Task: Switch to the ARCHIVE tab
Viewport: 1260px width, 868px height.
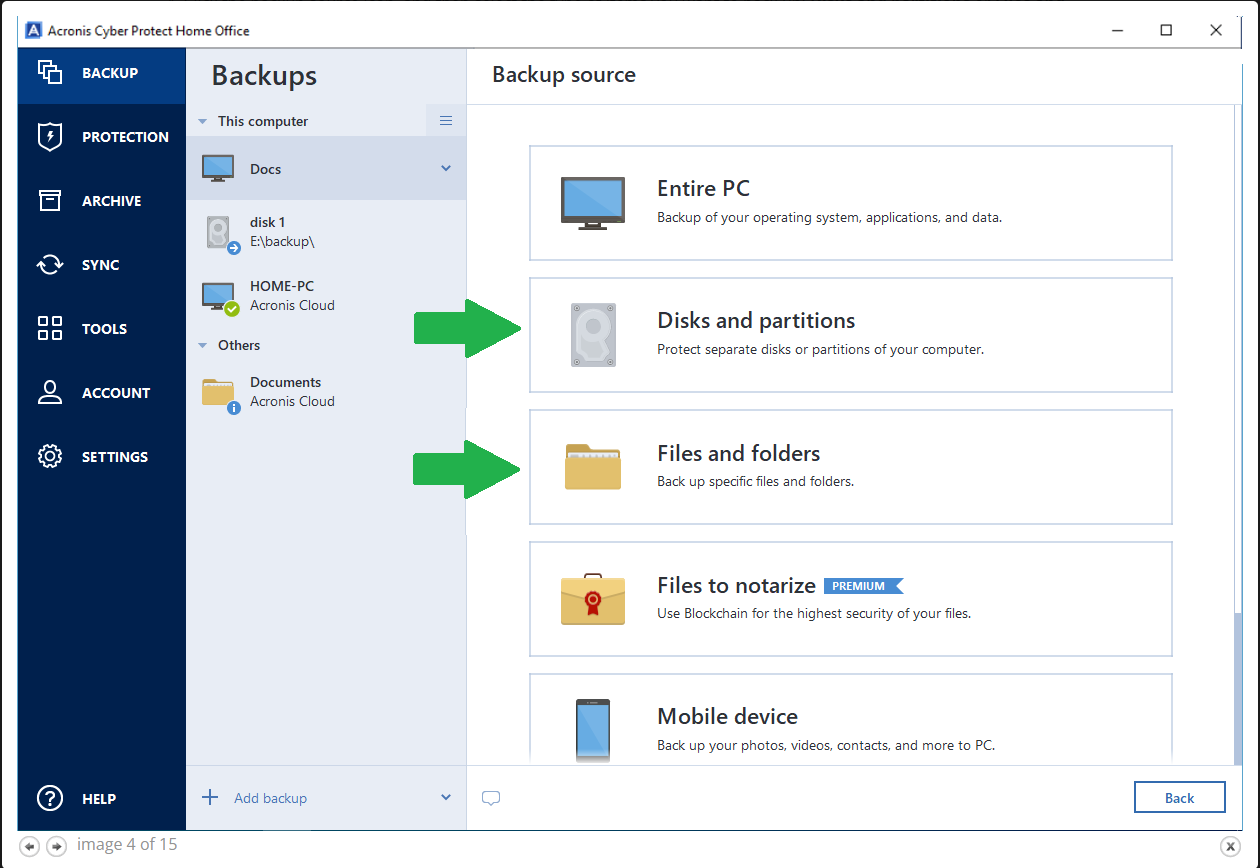Action: [102, 201]
